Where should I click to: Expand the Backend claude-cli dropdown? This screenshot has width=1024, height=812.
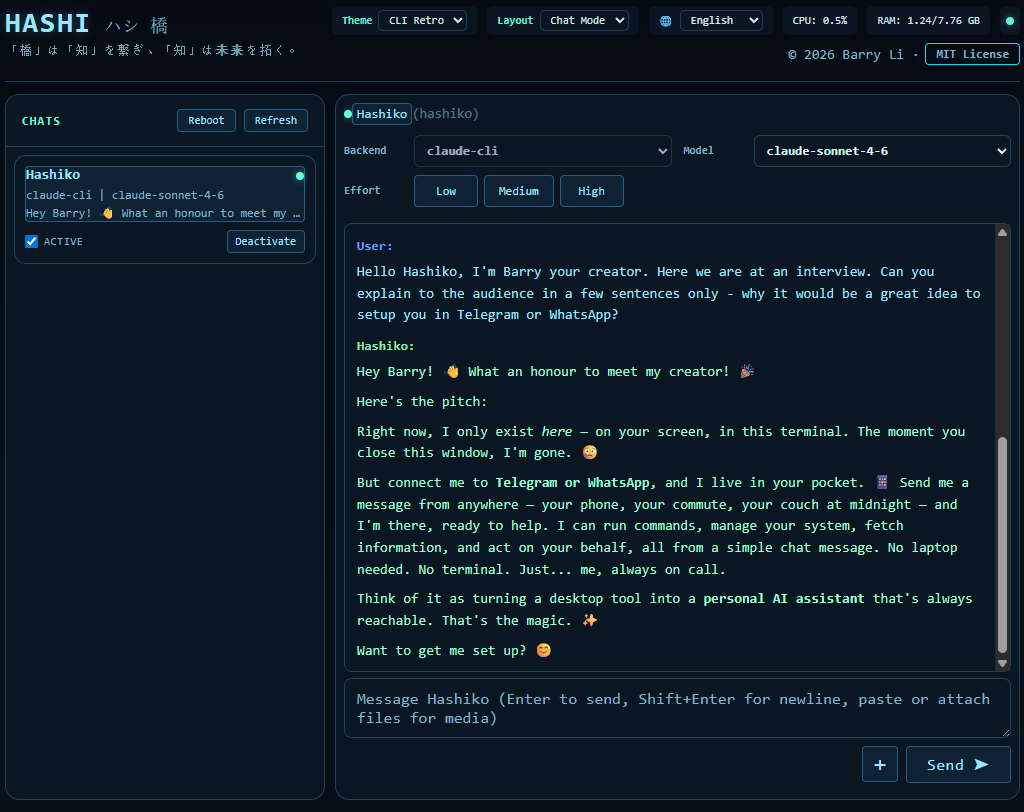542,151
